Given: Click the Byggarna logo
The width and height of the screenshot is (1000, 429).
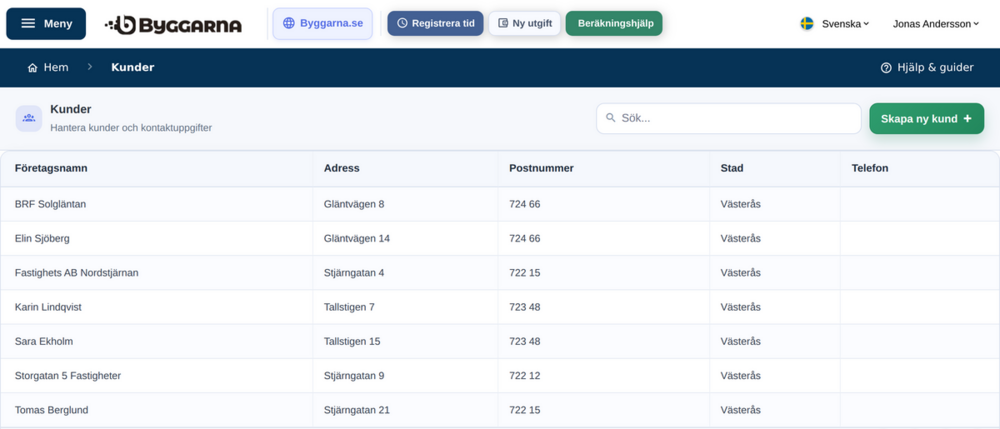Looking at the screenshot, I should (173, 24).
